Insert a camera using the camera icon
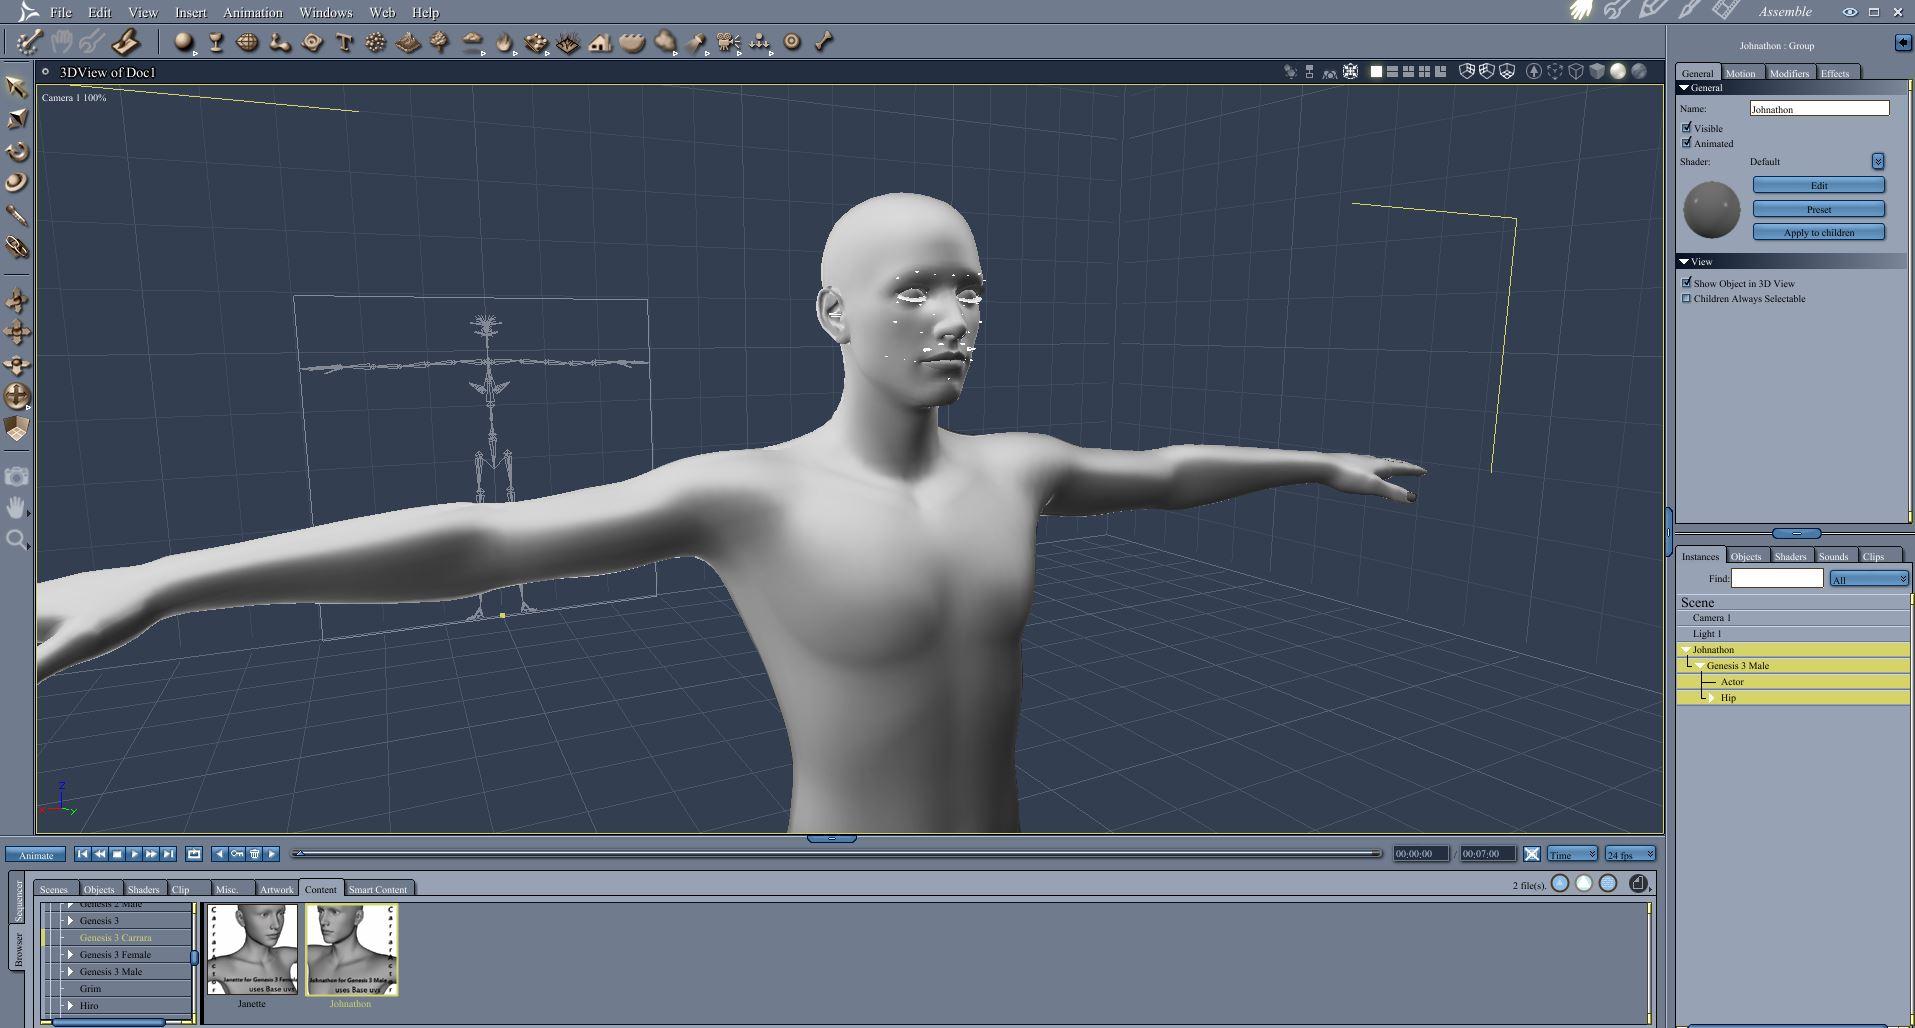The image size is (1915, 1028). pos(728,42)
